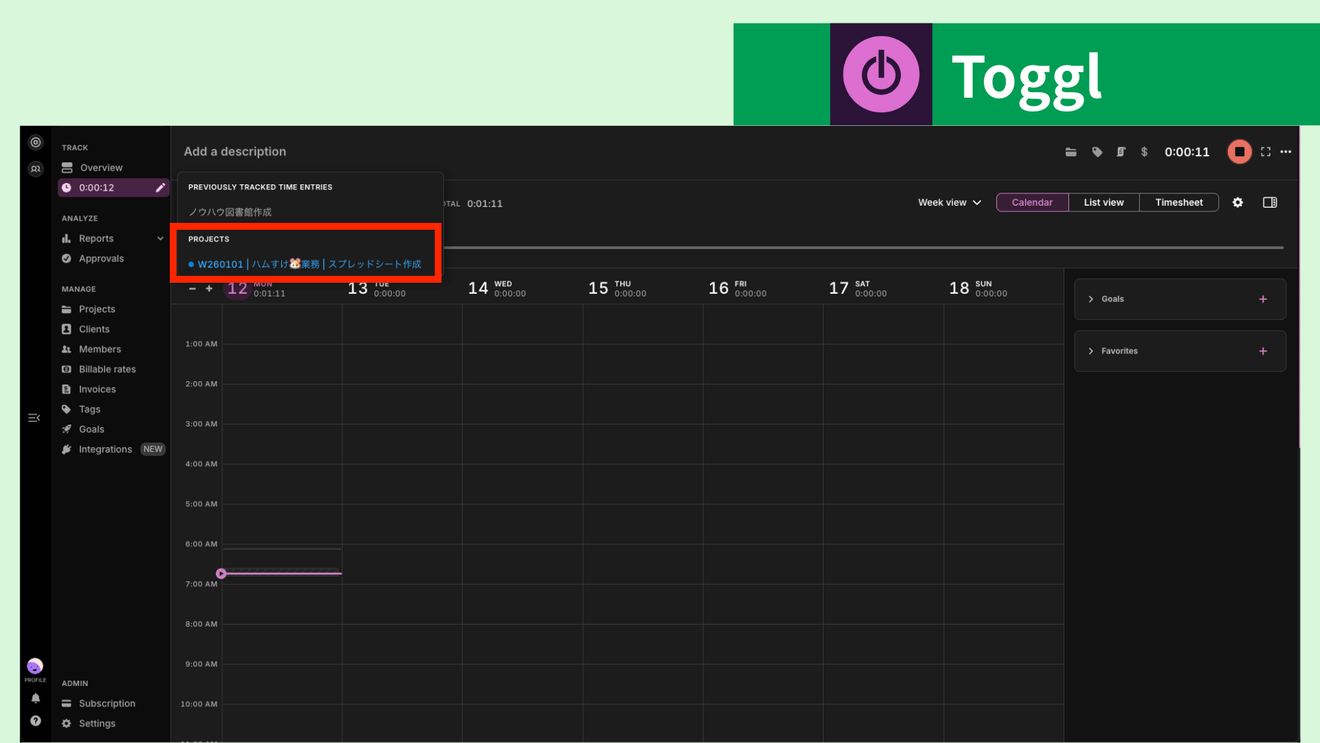Expand the Reports submenu chevron
1320x743 pixels.
tap(160, 239)
